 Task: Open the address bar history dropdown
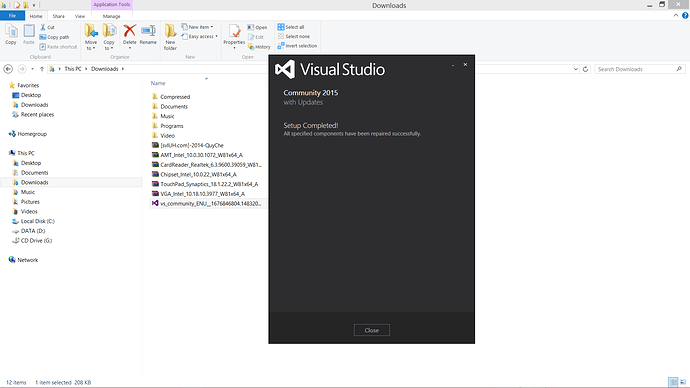576,69
